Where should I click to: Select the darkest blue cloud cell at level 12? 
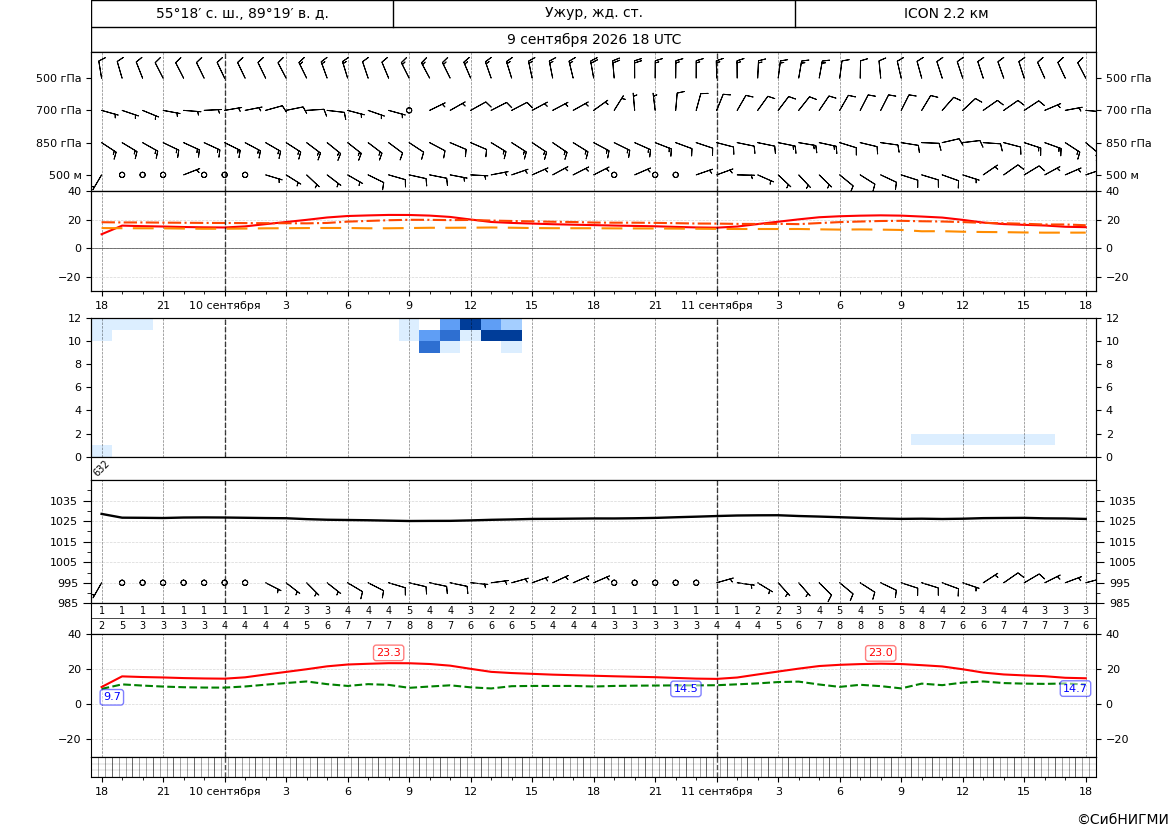pos(470,324)
